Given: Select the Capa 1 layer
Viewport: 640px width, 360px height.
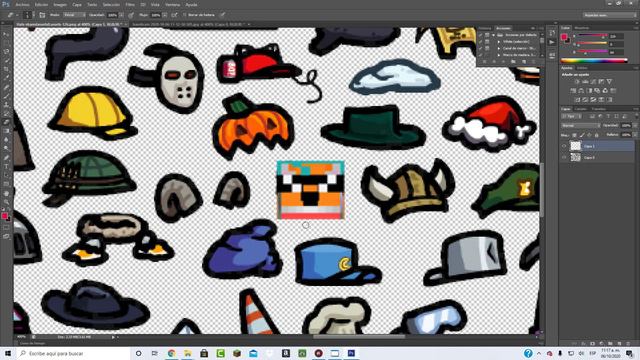Looking at the screenshot, I should point(598,146).
